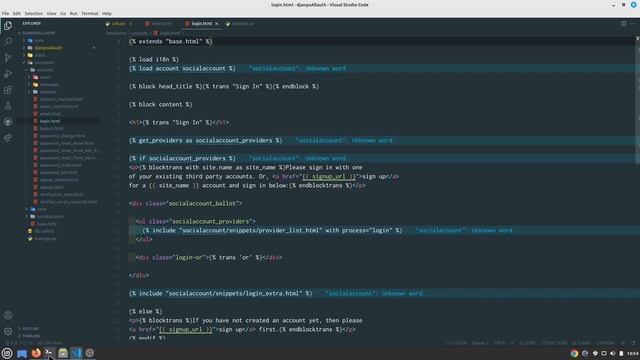Open signup.html in the file tree

pos(51,187)
